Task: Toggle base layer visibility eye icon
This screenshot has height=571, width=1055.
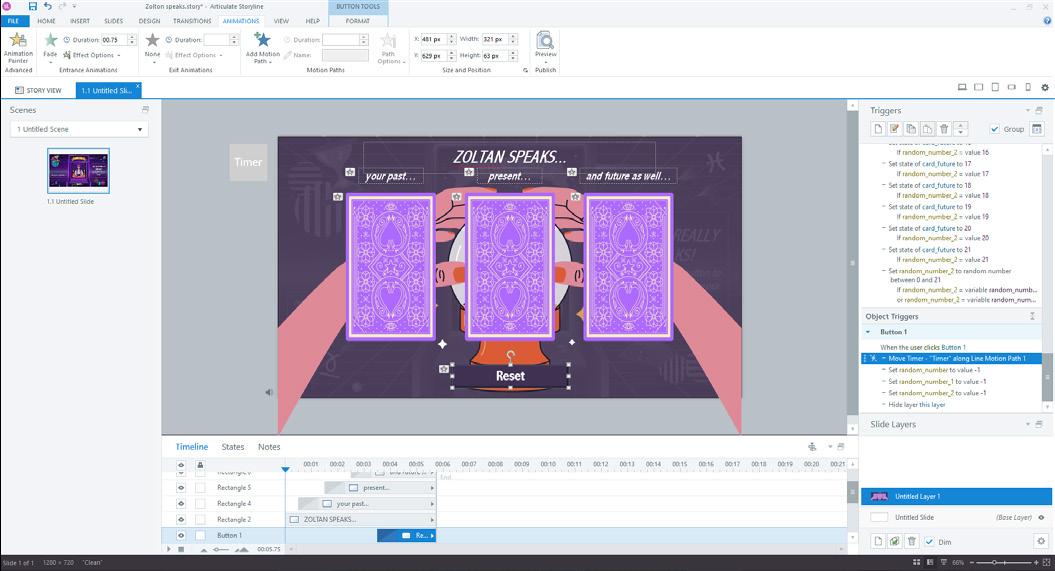Action: click(1042, 517)
